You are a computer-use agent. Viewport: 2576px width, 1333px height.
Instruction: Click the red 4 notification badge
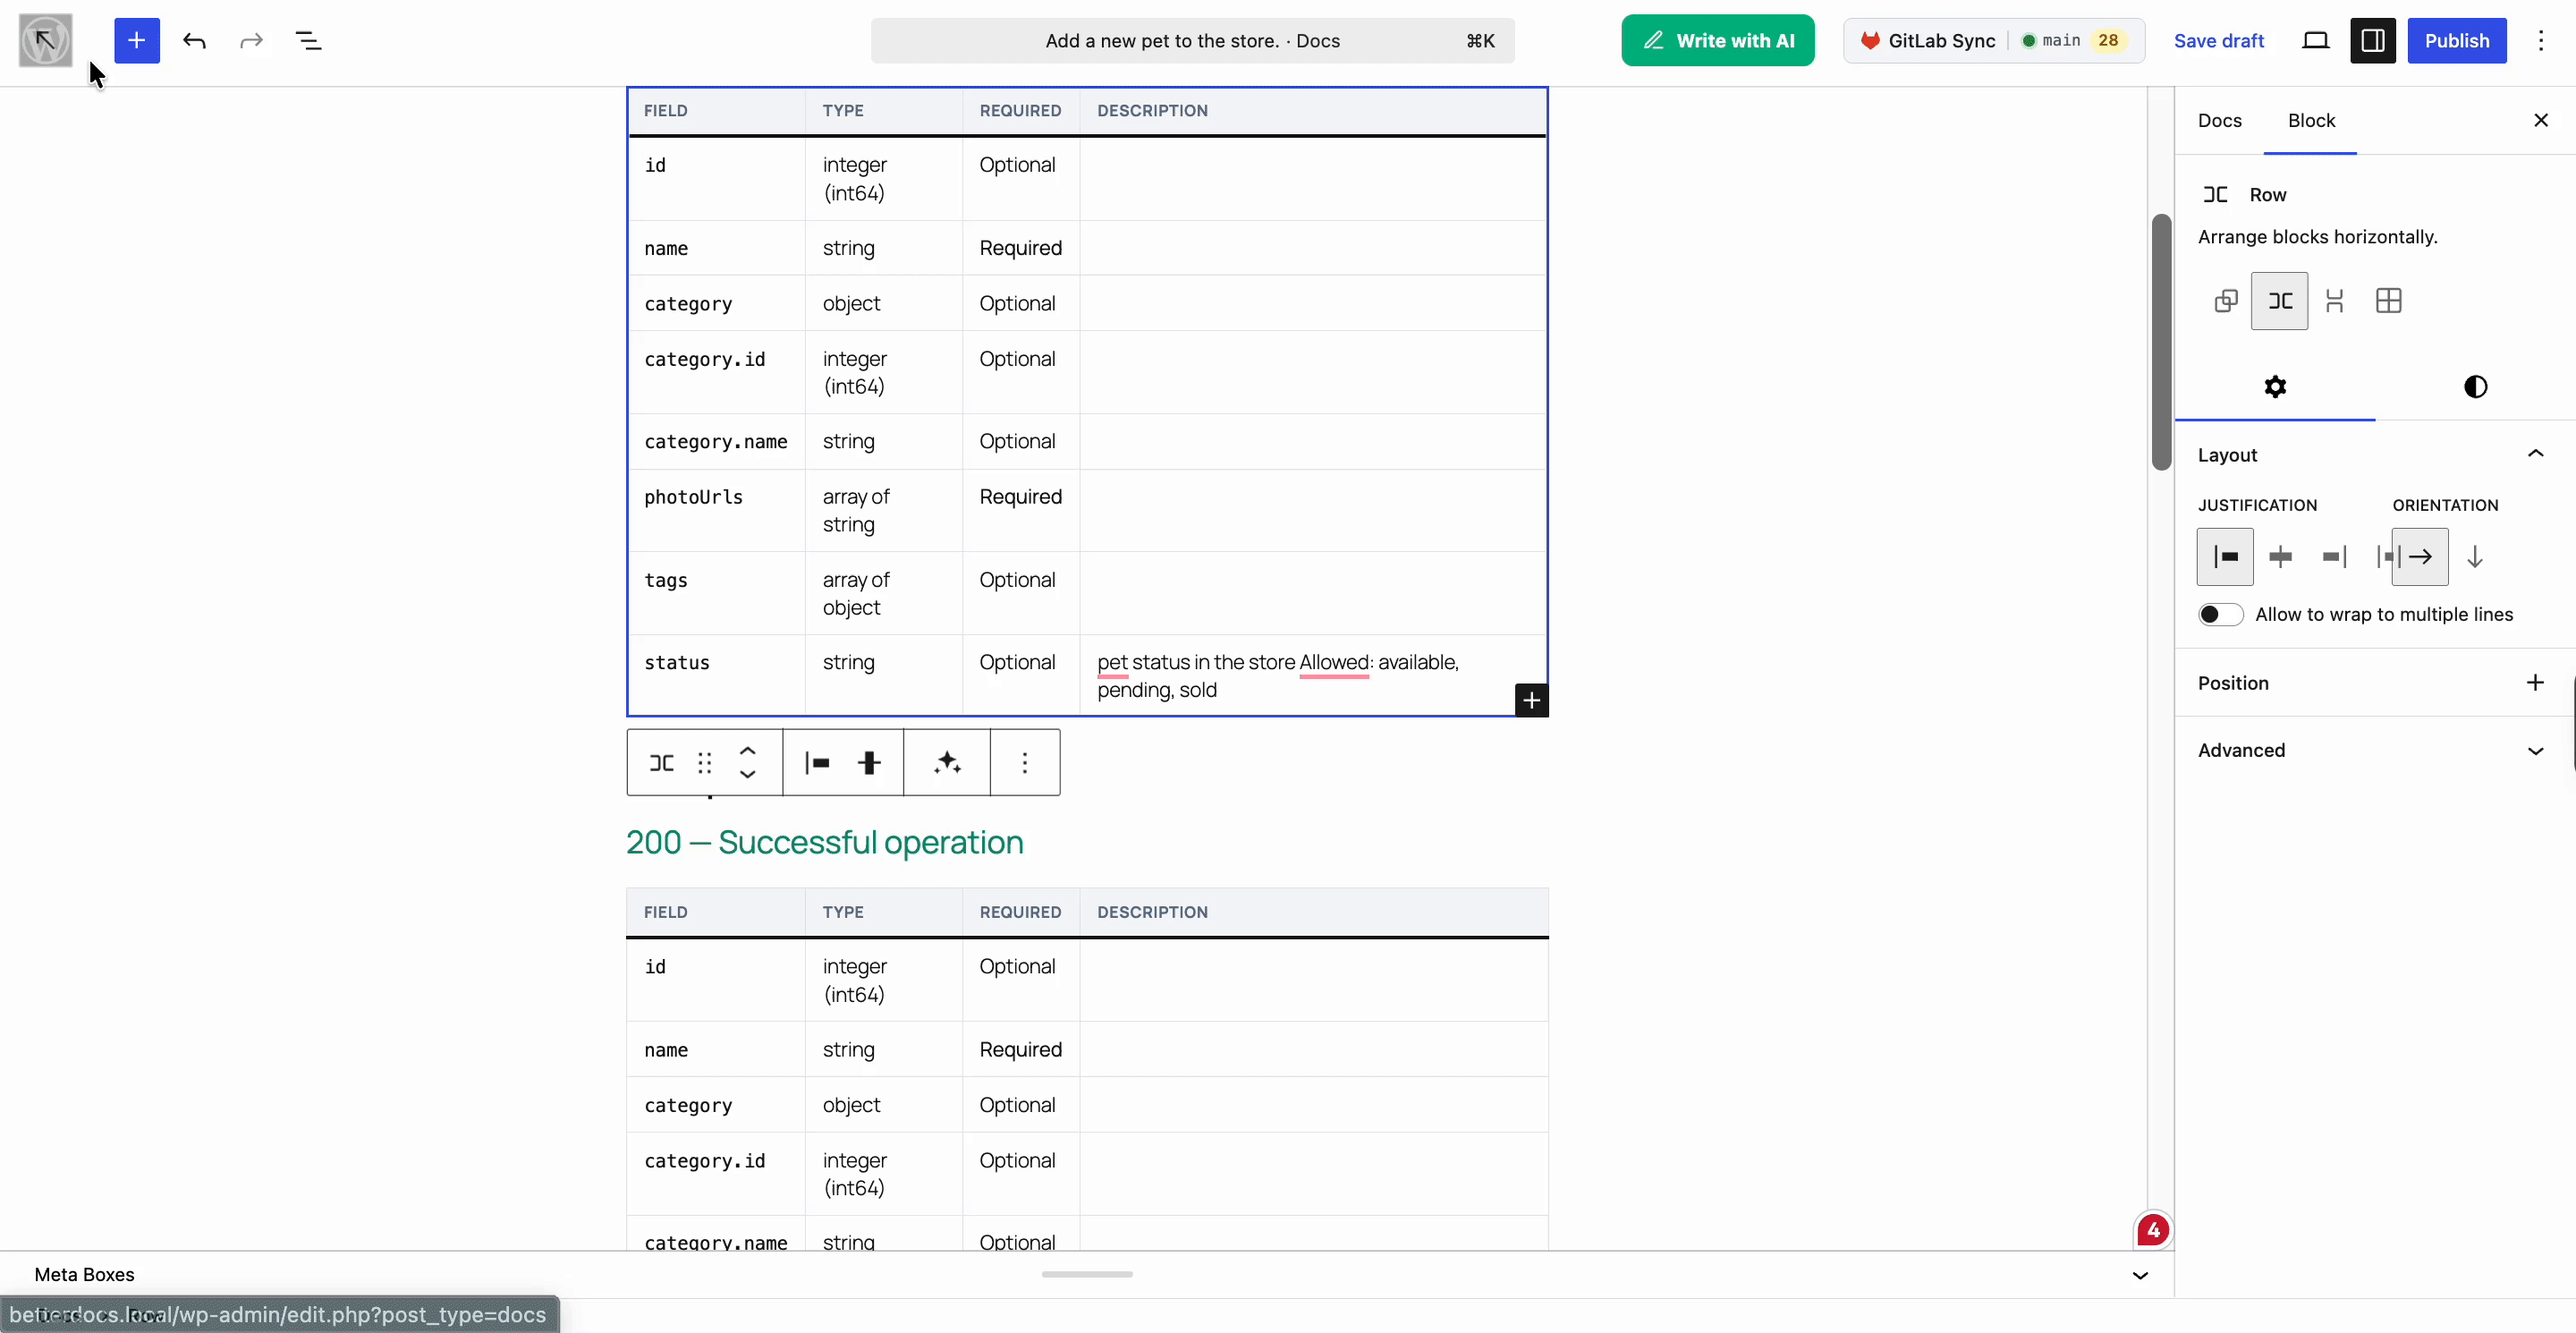point(2153,1230)
